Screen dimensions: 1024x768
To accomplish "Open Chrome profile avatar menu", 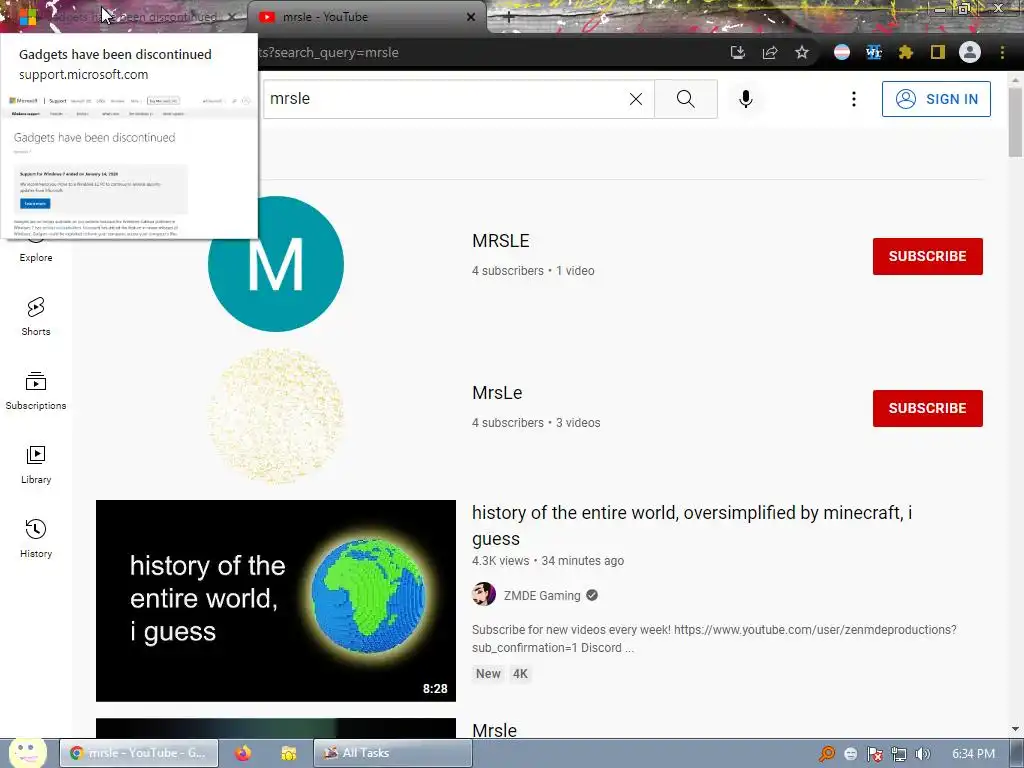I will tap(970, 52).
